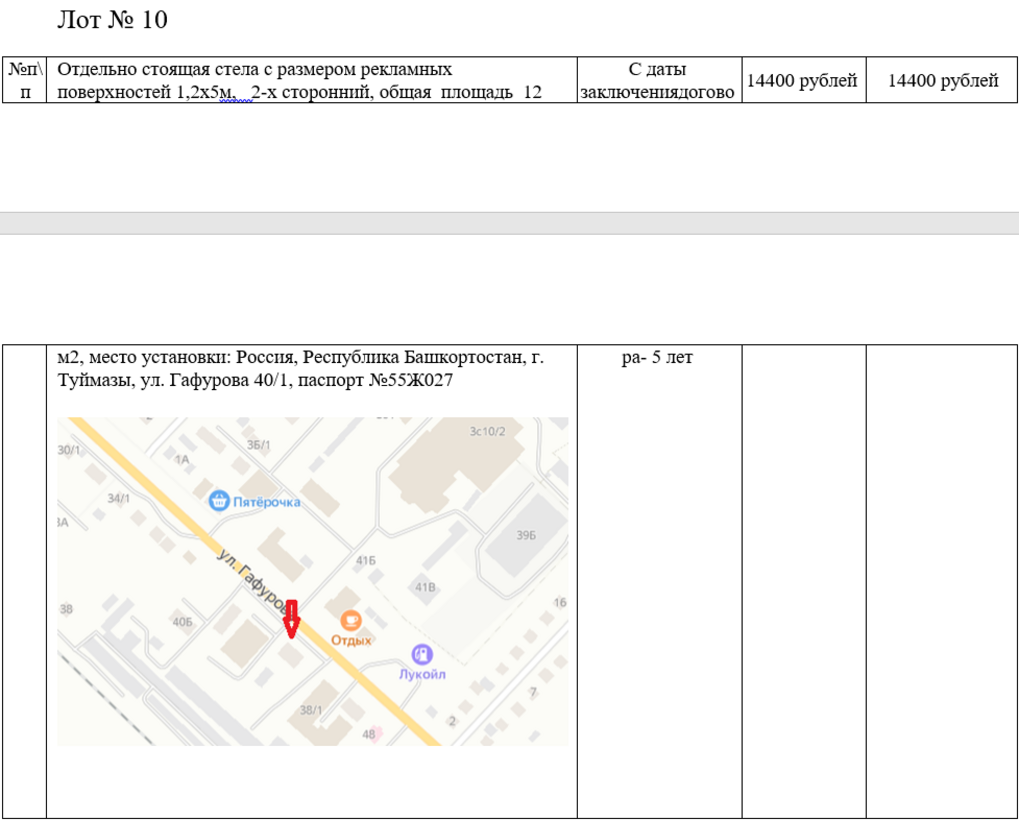Click building label 3с10/2 on the map
This screenshot has height=820, width=1019.
coord(488,431)
